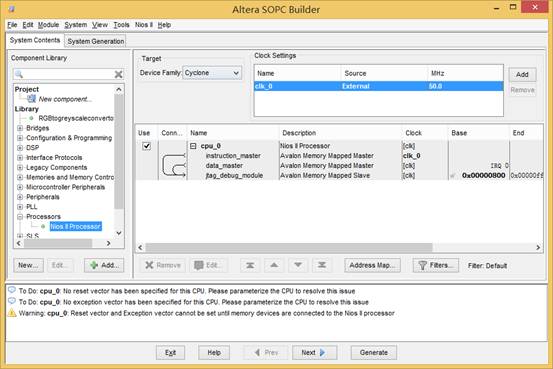Move selected component down one position
553x369 pixels.
(x=298, y=265)
